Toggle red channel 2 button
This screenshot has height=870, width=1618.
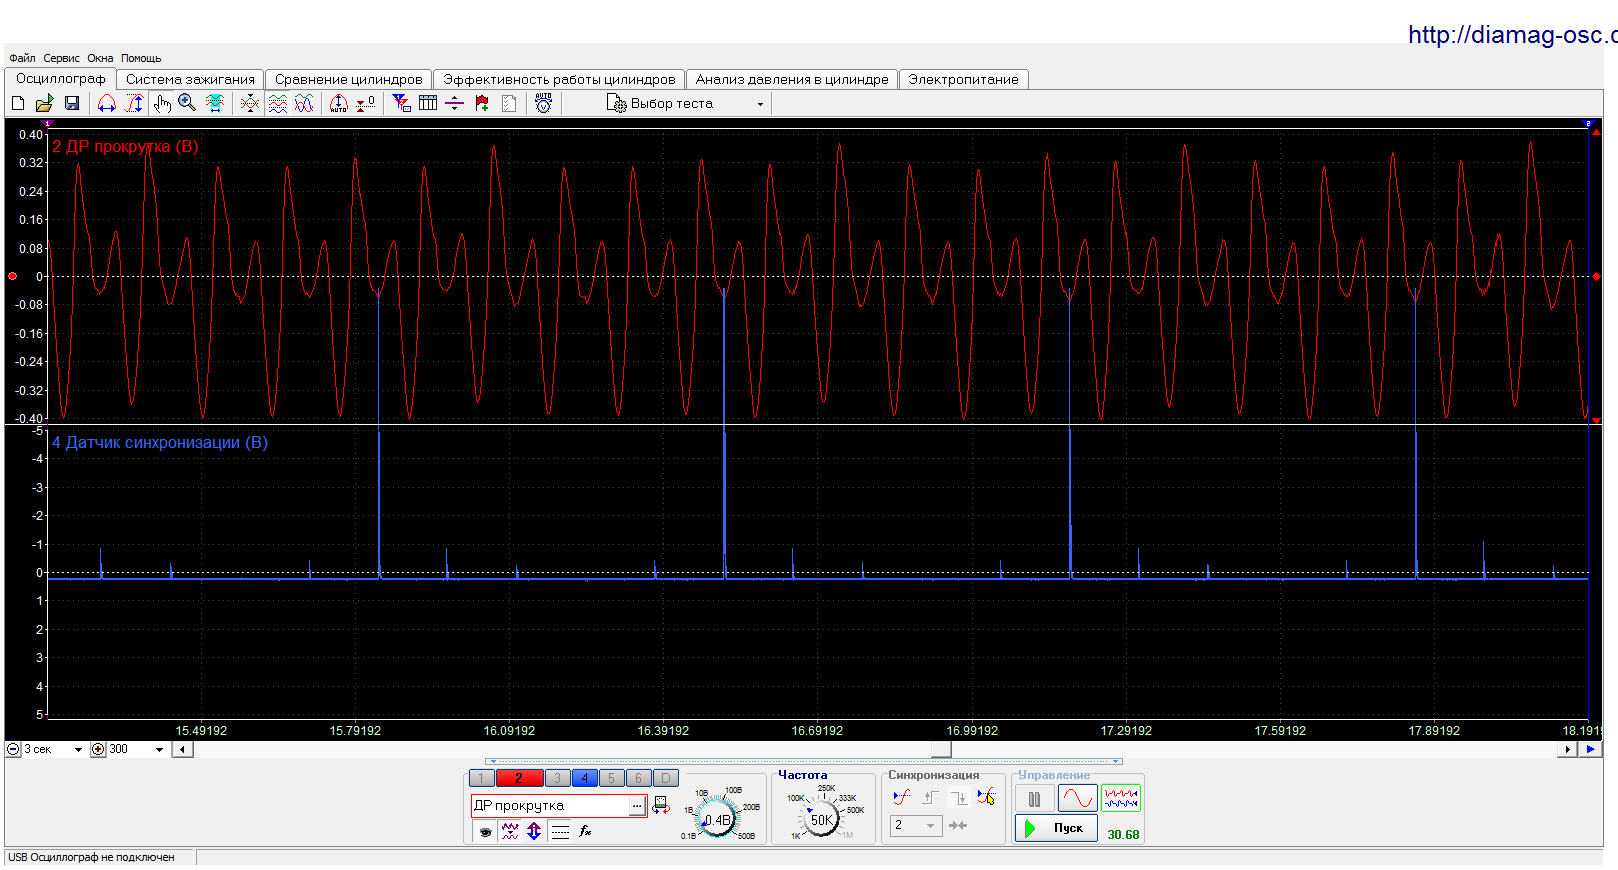(x=519, y=778)
